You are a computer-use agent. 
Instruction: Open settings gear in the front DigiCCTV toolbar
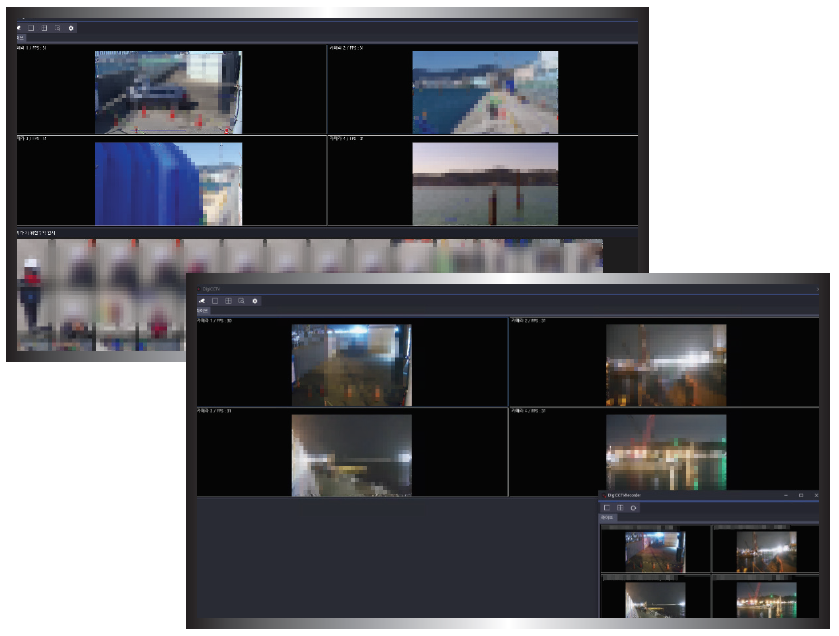(x=255, y=301)
